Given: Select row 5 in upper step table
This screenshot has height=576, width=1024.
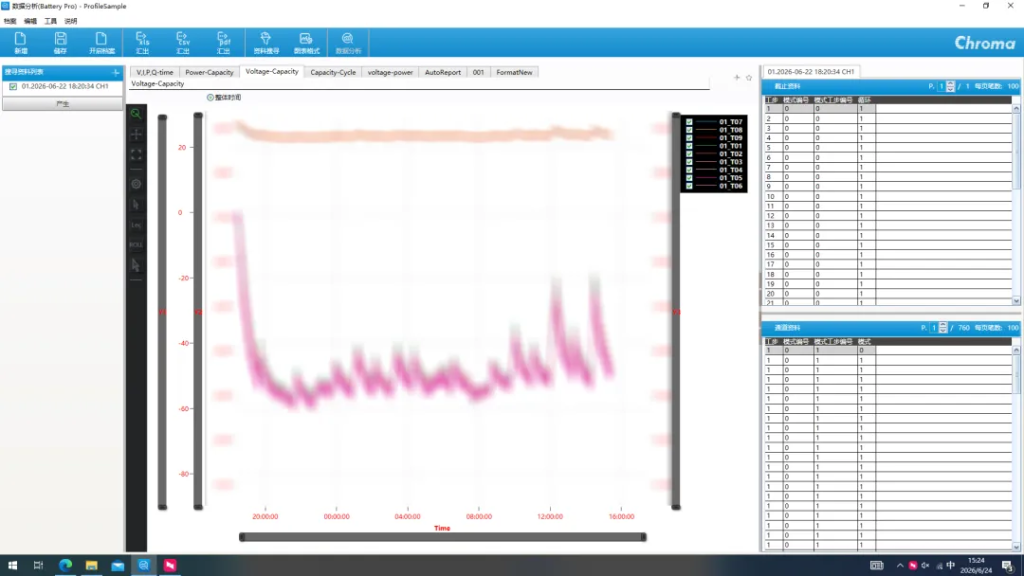Looking at the screenshot, I should [x=888, y=148].
